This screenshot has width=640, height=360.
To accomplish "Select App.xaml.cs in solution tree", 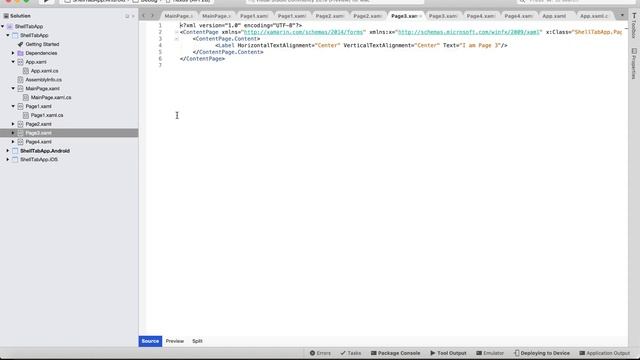I will [44, 71].
